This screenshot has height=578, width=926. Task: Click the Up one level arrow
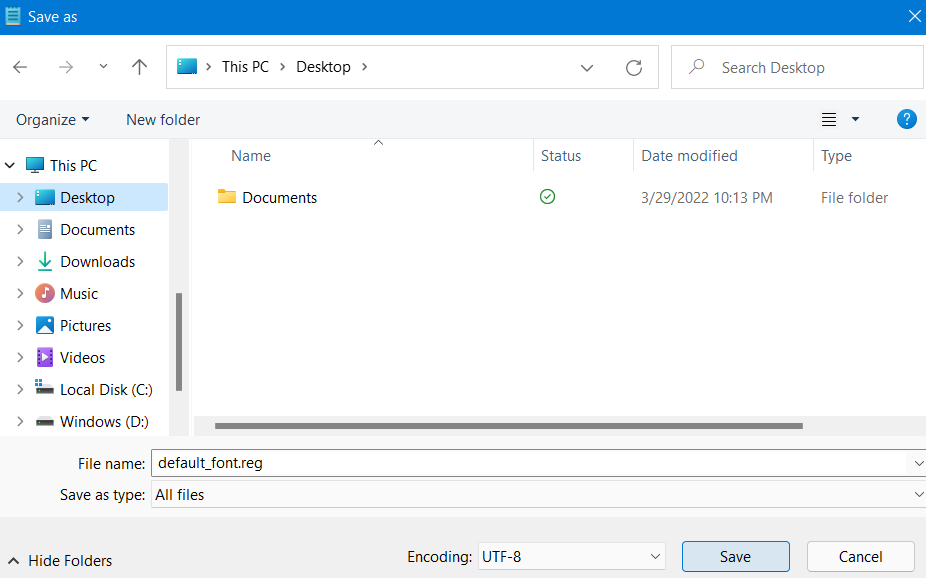point(139,67)
